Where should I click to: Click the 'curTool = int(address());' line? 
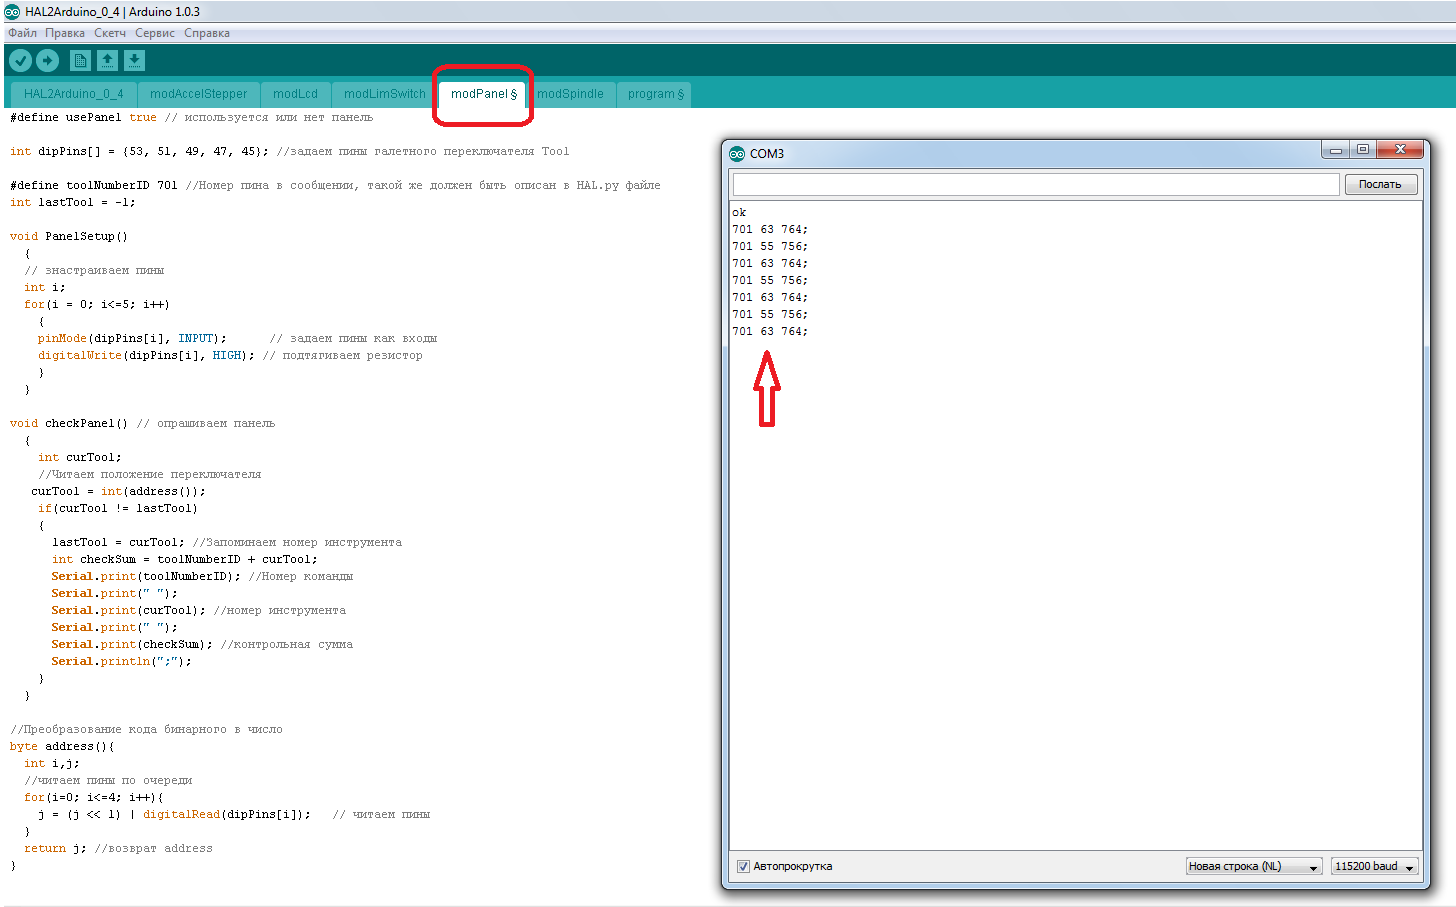coord(118,491)
